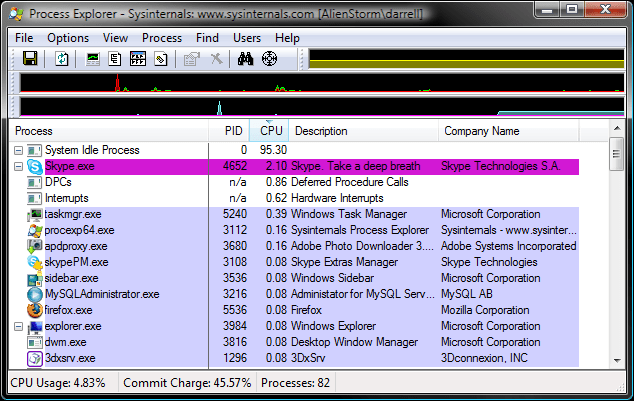The image size is (634, 401).
Task: Click the binoculars Find Handle icon
Action: coord(246,60)
